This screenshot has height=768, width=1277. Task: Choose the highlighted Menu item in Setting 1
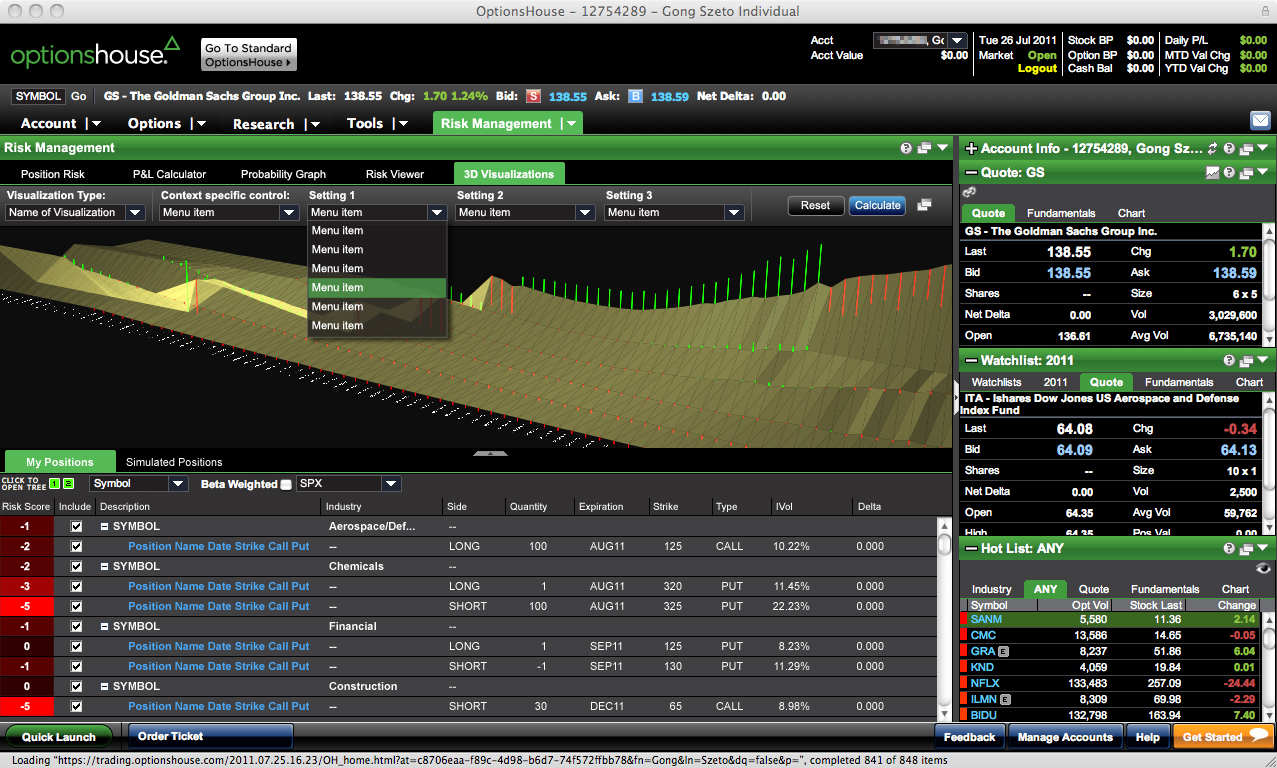(377, 287)
